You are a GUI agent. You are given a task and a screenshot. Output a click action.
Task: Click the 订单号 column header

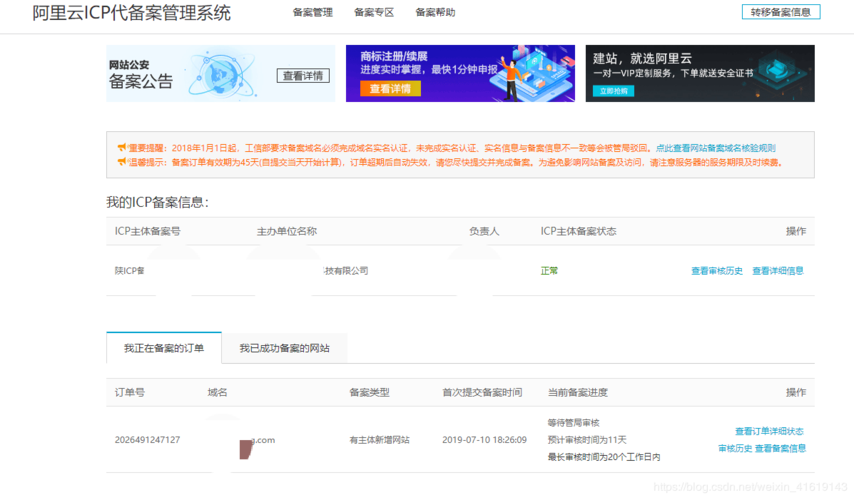coord(130,393)
